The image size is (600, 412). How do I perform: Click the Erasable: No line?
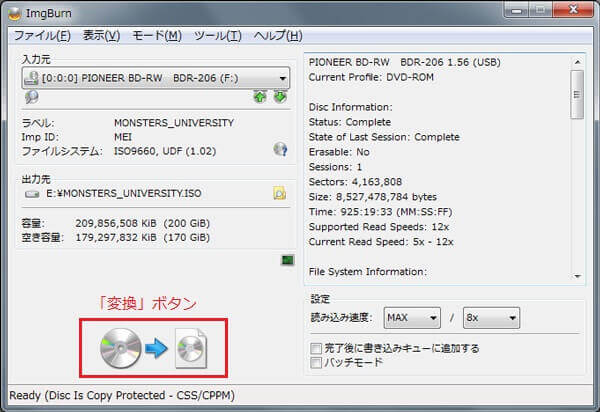pos(339,152)
